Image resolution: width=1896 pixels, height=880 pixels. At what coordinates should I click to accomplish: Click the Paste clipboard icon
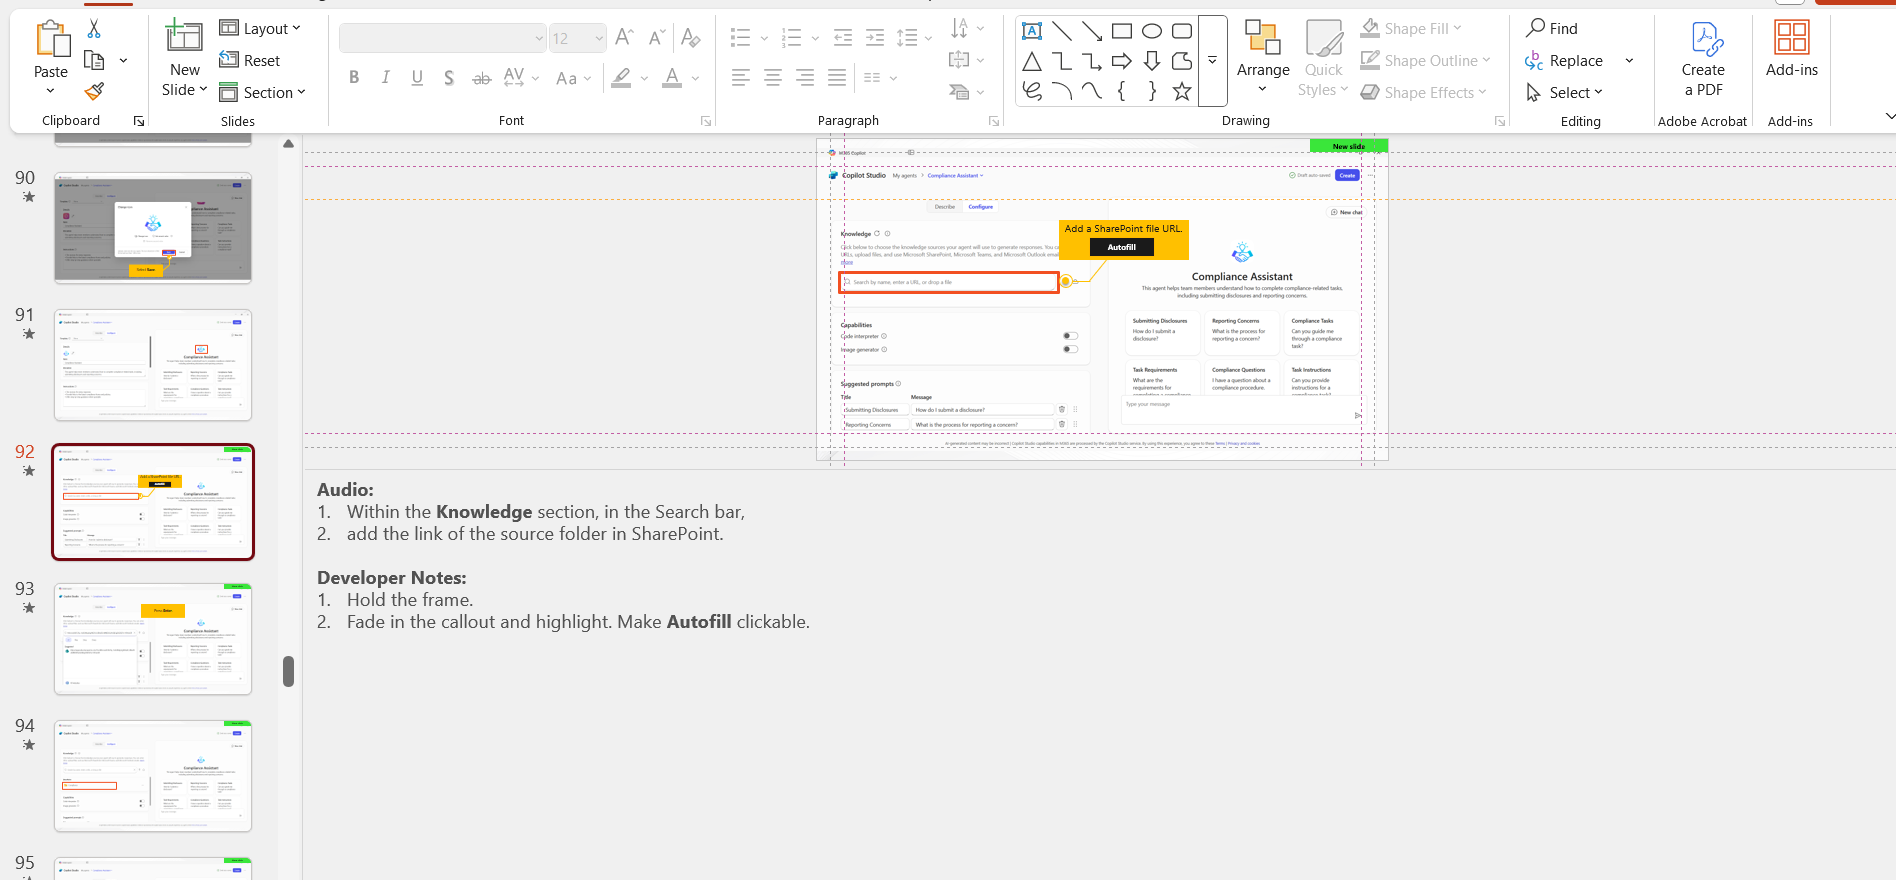[x=52, y=40]
